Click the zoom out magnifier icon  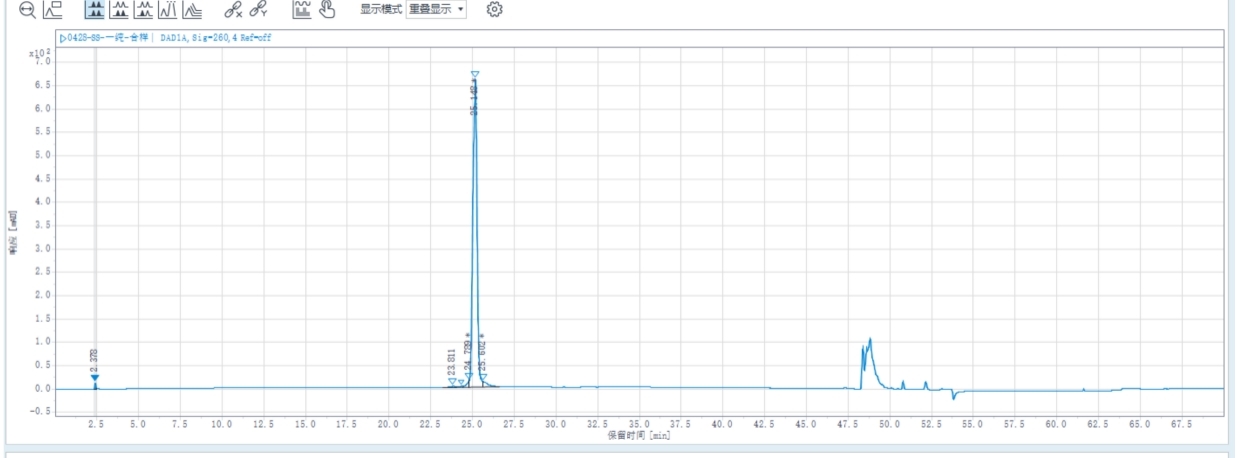[27, 10]
